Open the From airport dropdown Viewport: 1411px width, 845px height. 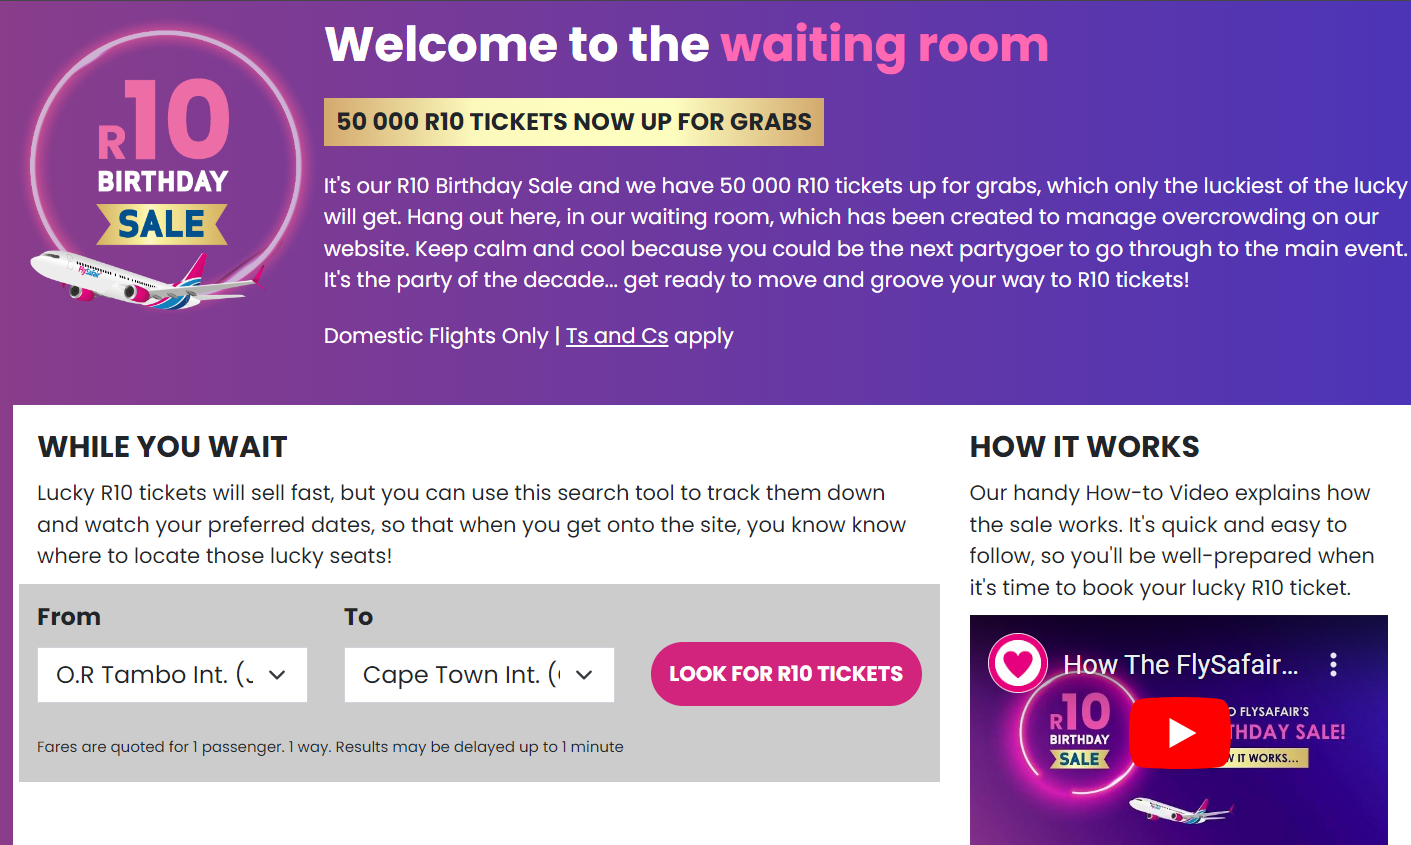click(x=172, y=675)
